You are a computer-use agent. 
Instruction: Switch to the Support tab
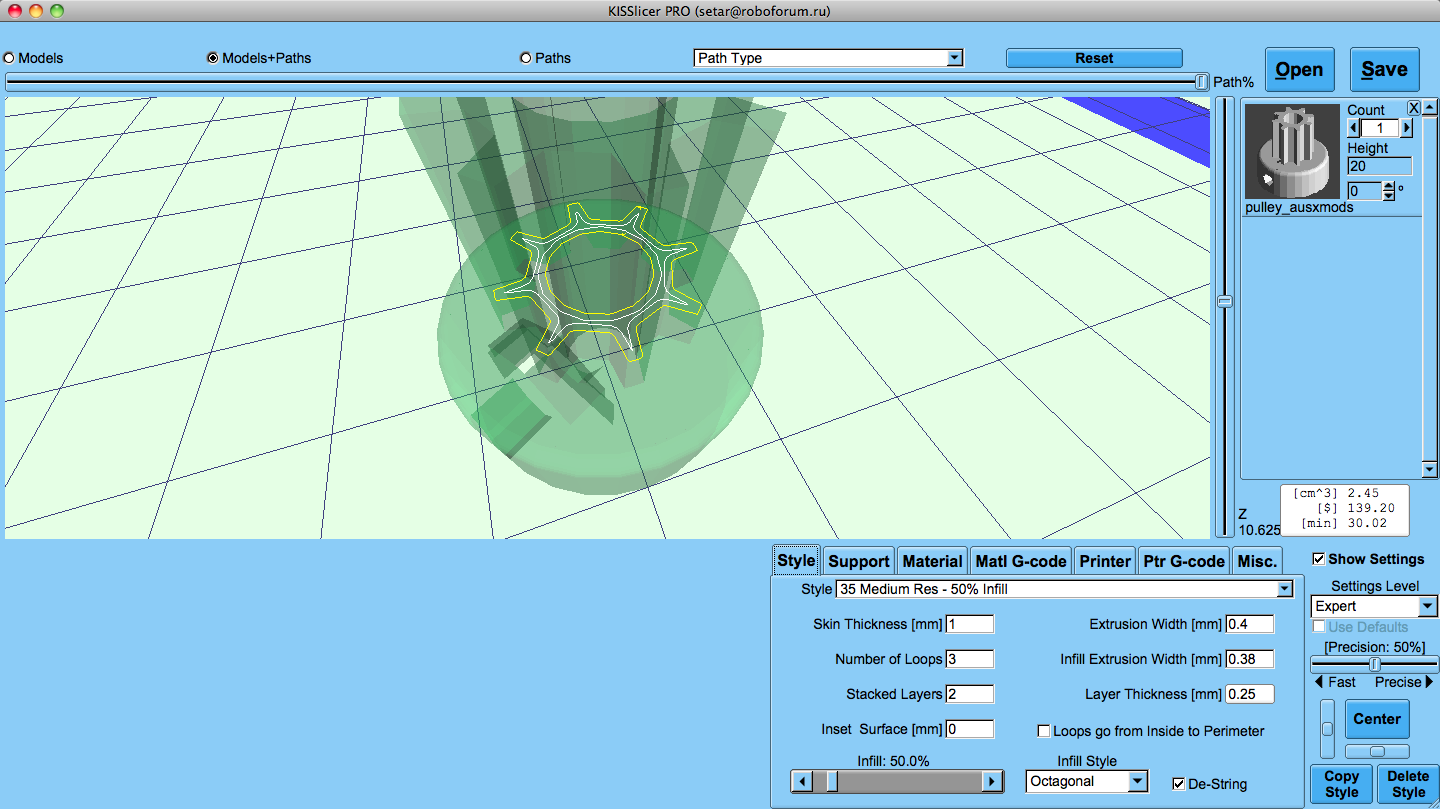pyautogui.click(x=858, y=561)
